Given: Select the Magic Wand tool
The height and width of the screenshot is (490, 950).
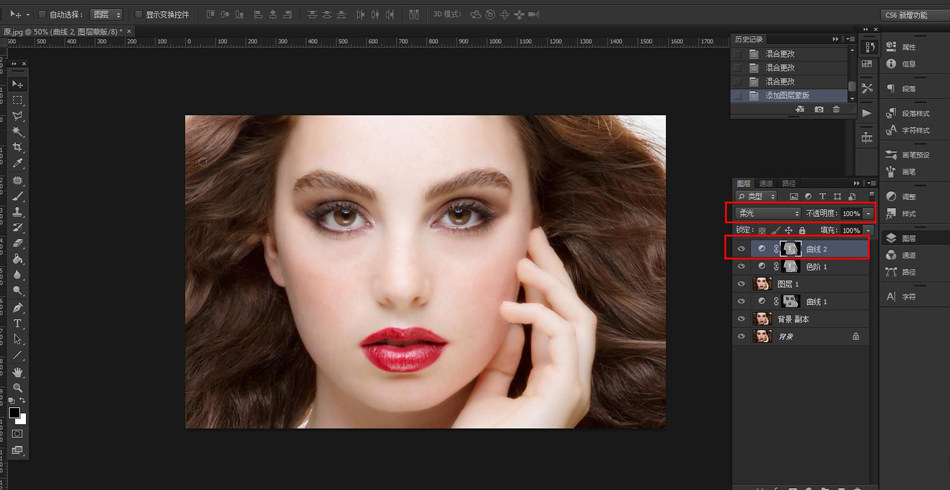Looking at the screenshot, I should tap(18, 131).
